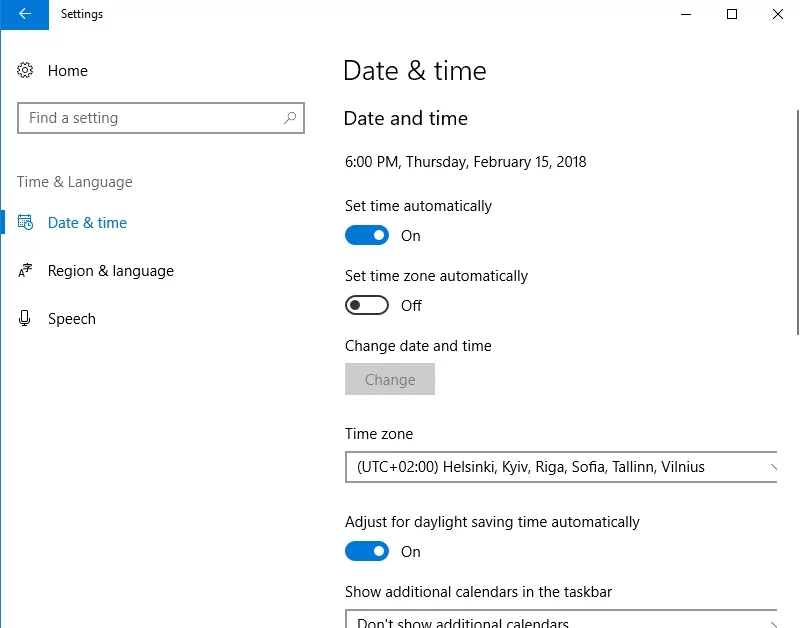
Task: Maximize the Settings window
Action: 732,14
